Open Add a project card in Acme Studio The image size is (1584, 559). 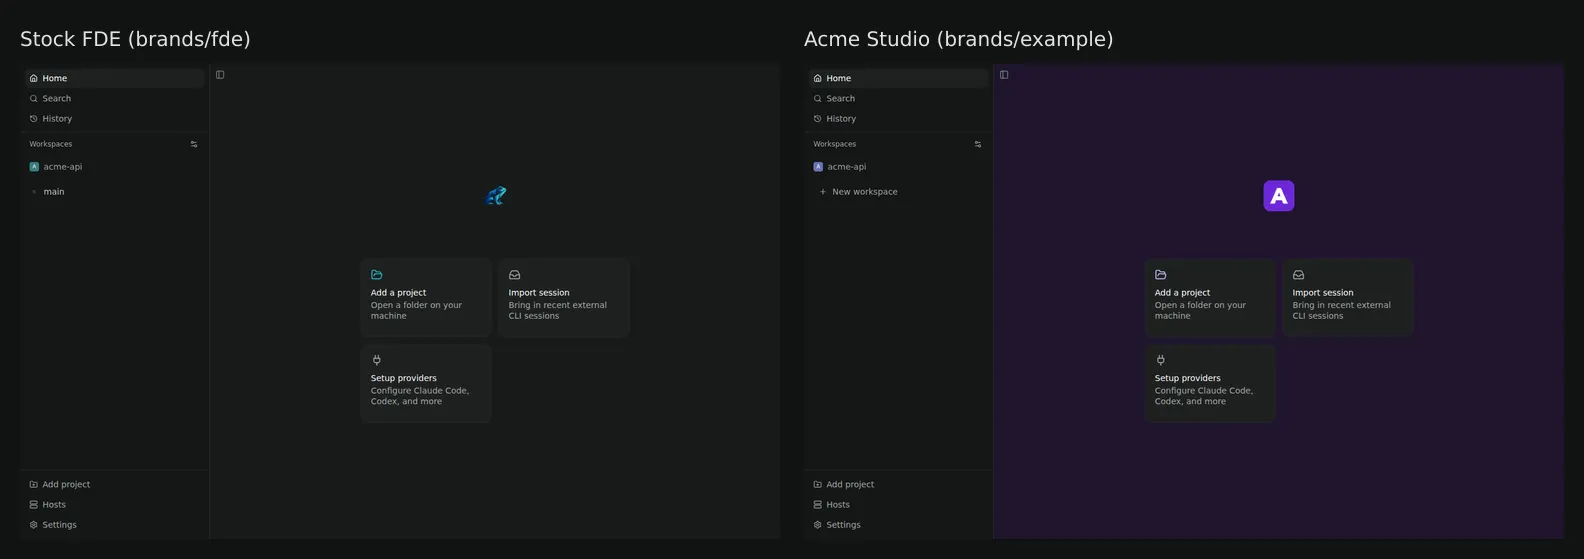click(x=1210, y=297)
